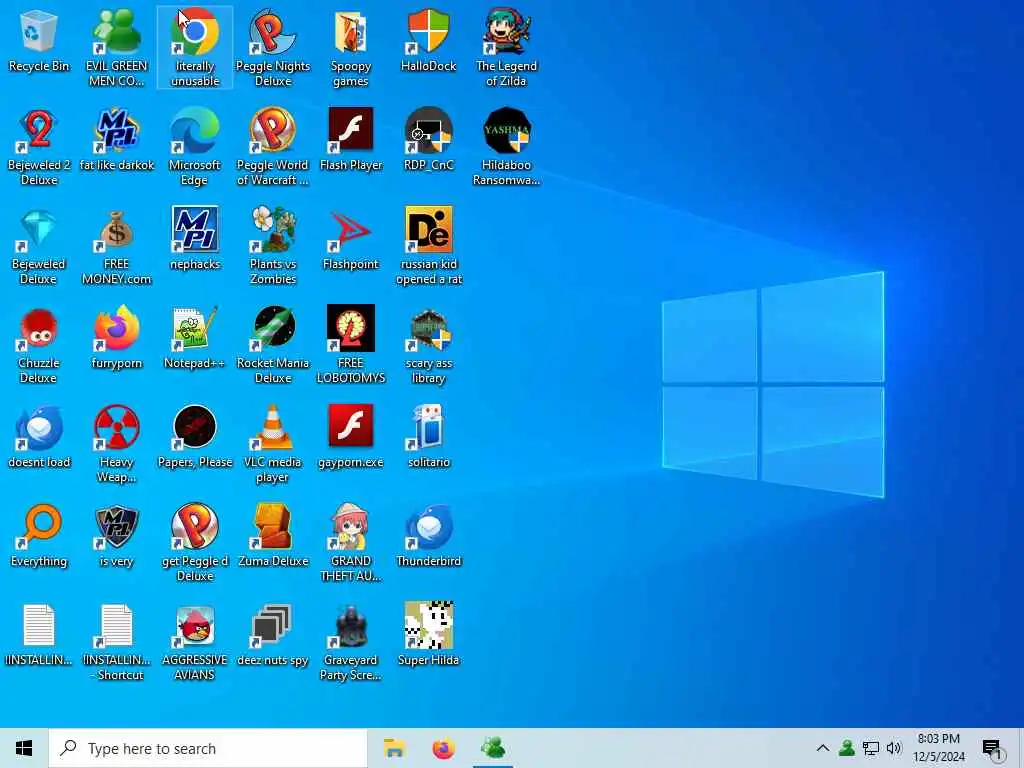1024x768 pixels.
Task: Open the volume control in tray
Action: pos(894,748)
